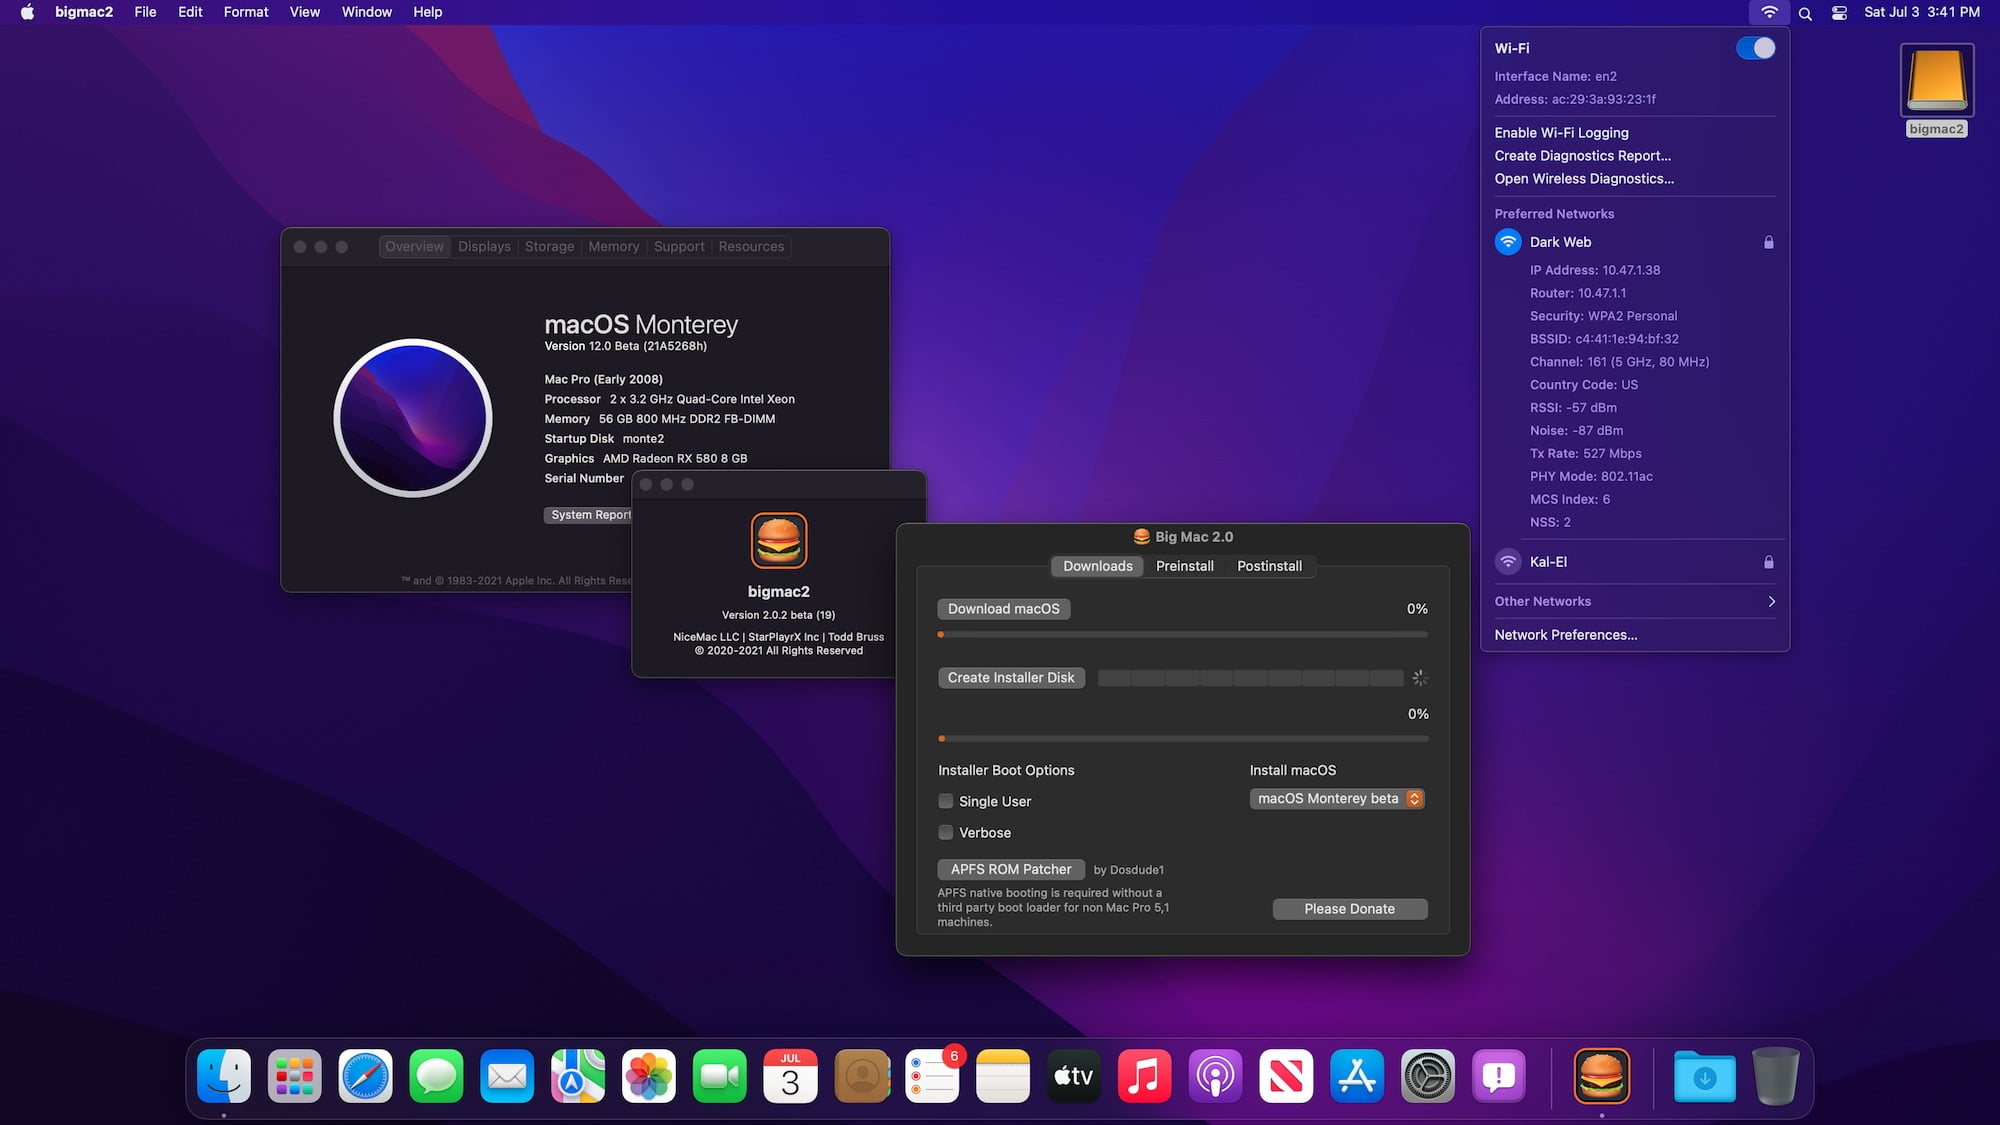
Task: Click the APFS ROM Patcher button
Action: (1010, 868)
